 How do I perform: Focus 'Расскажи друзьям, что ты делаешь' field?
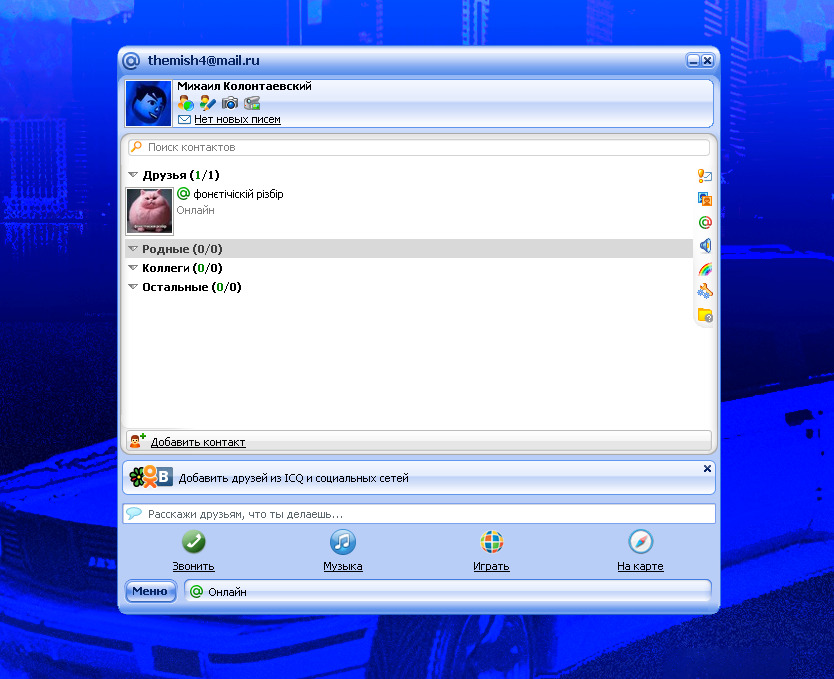419,514
